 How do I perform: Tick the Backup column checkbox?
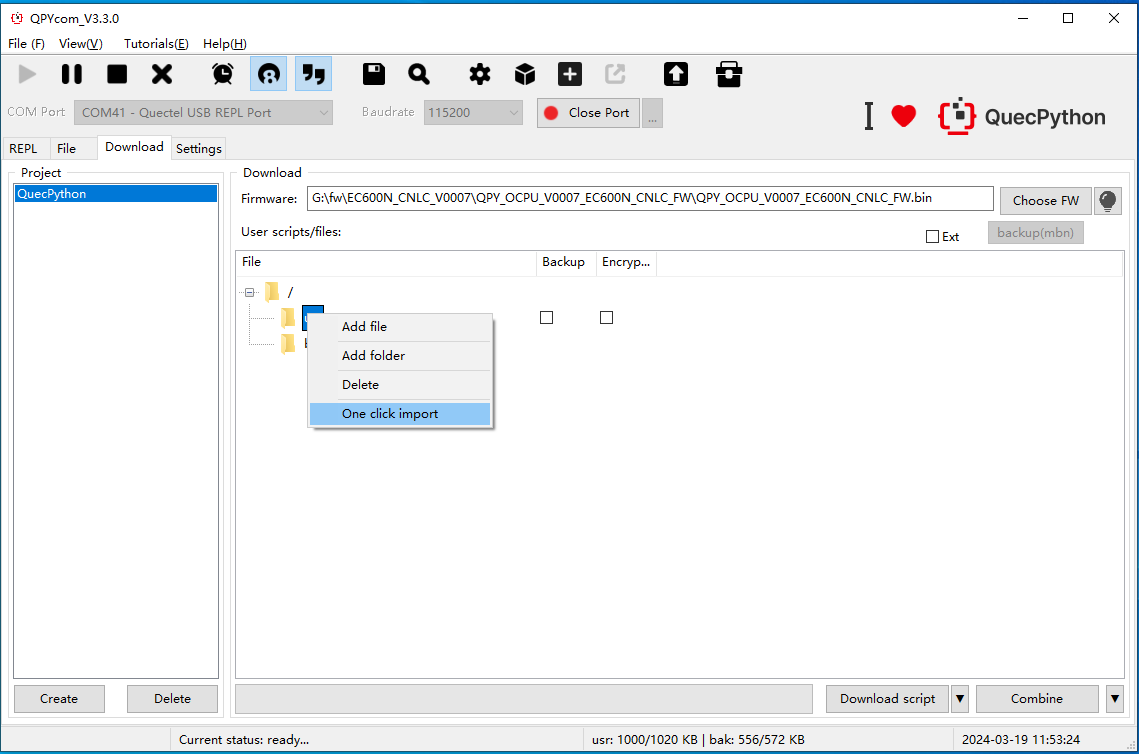(x=546, y=317)
